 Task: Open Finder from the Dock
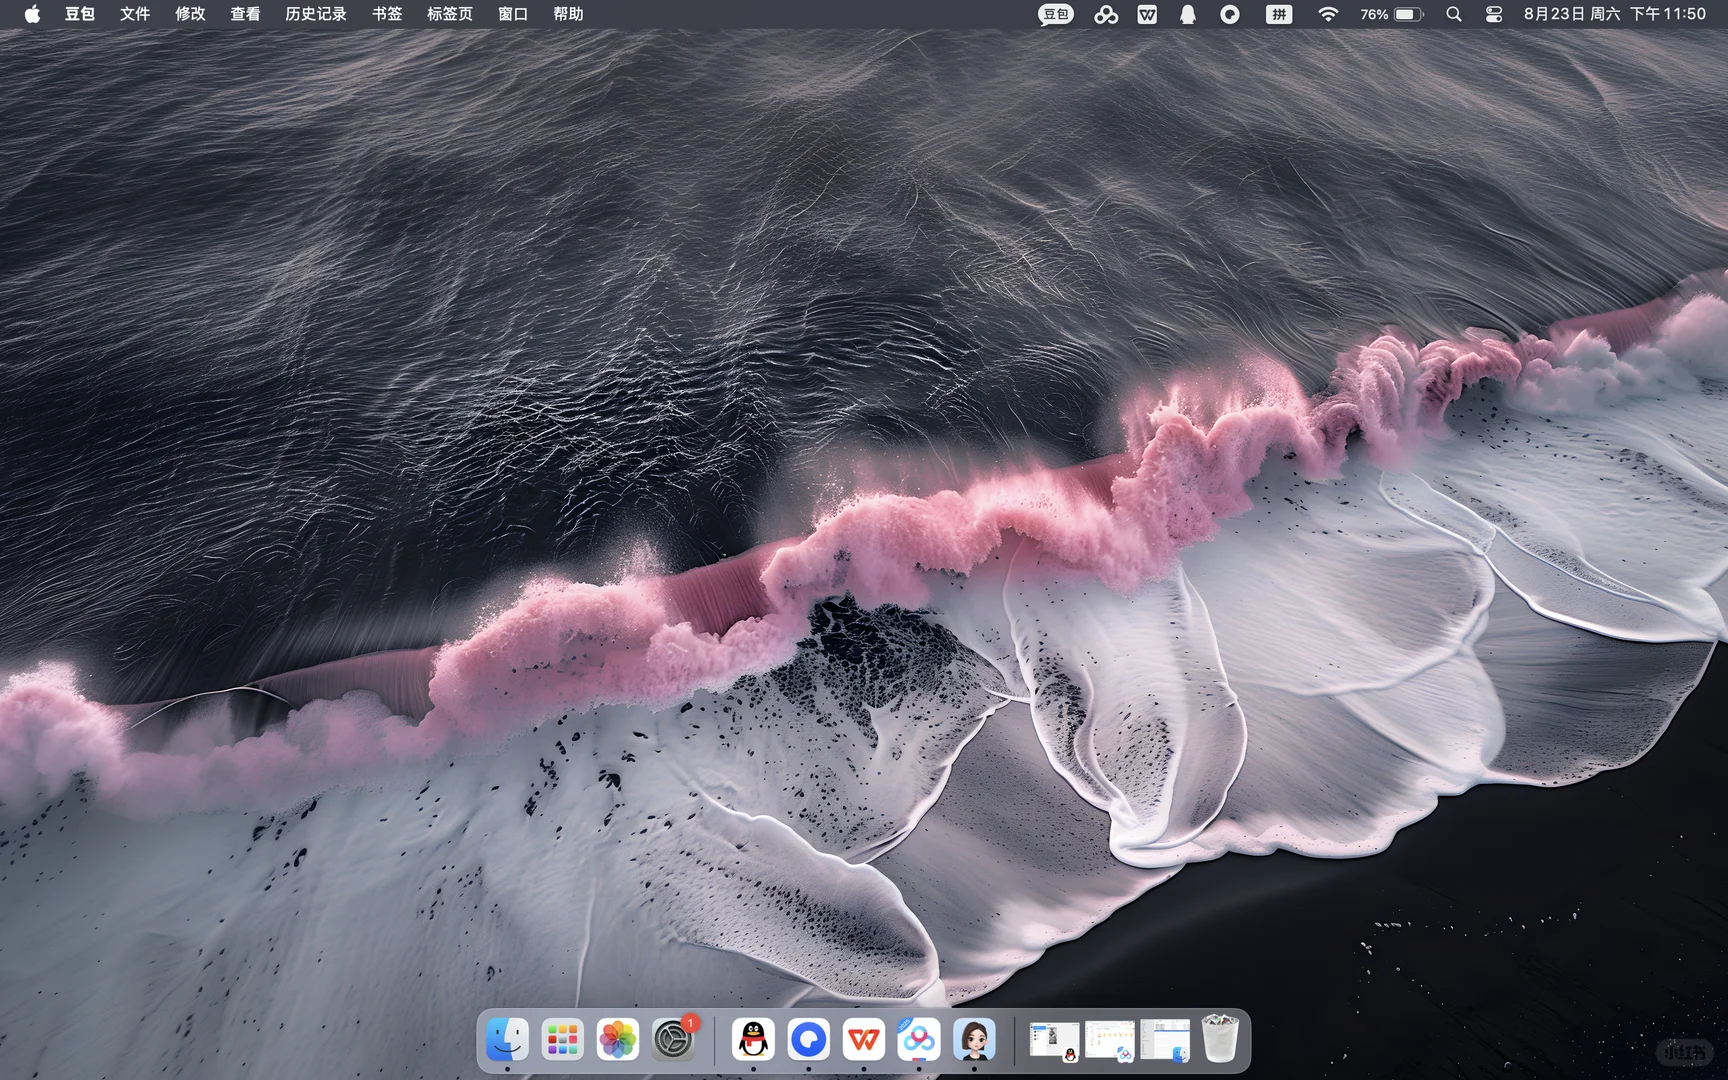pyautogui.click(x=507, y=1040)
